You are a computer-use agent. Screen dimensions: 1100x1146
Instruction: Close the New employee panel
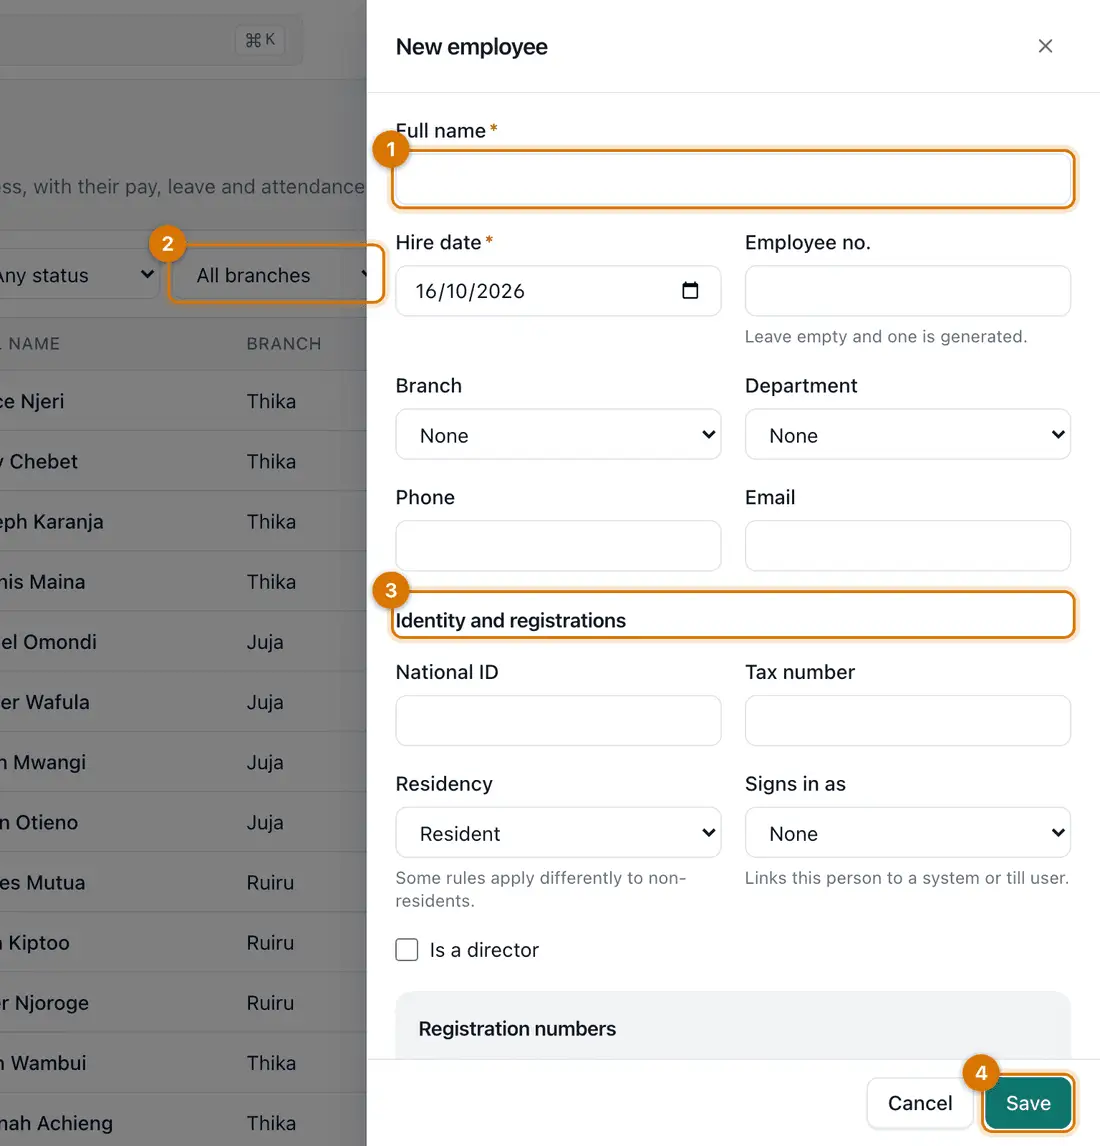(x=1045, y=46)
